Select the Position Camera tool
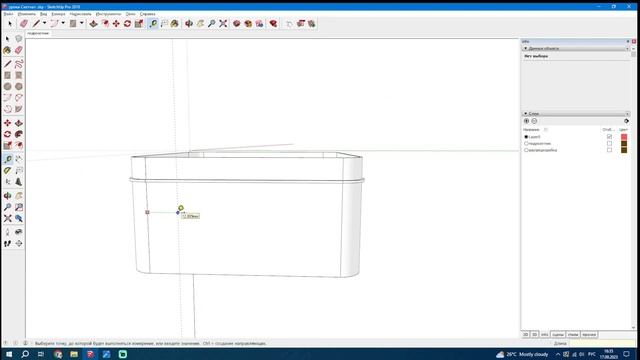 7,232
